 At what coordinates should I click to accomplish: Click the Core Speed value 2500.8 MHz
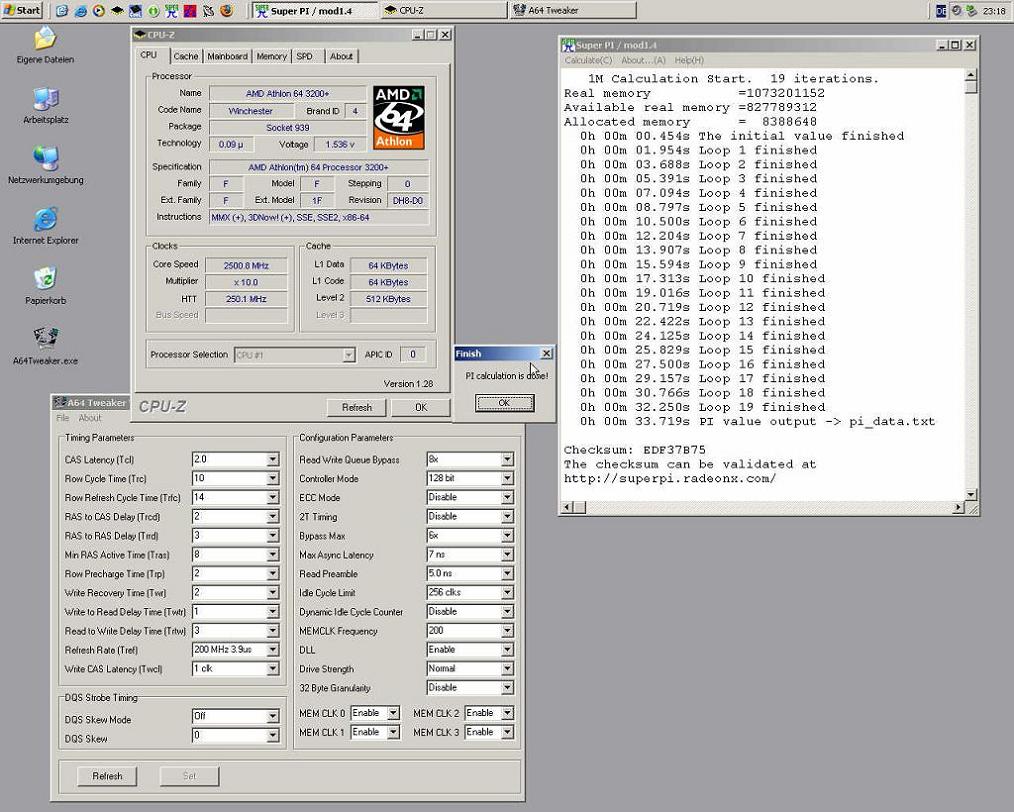pos(246,265)
